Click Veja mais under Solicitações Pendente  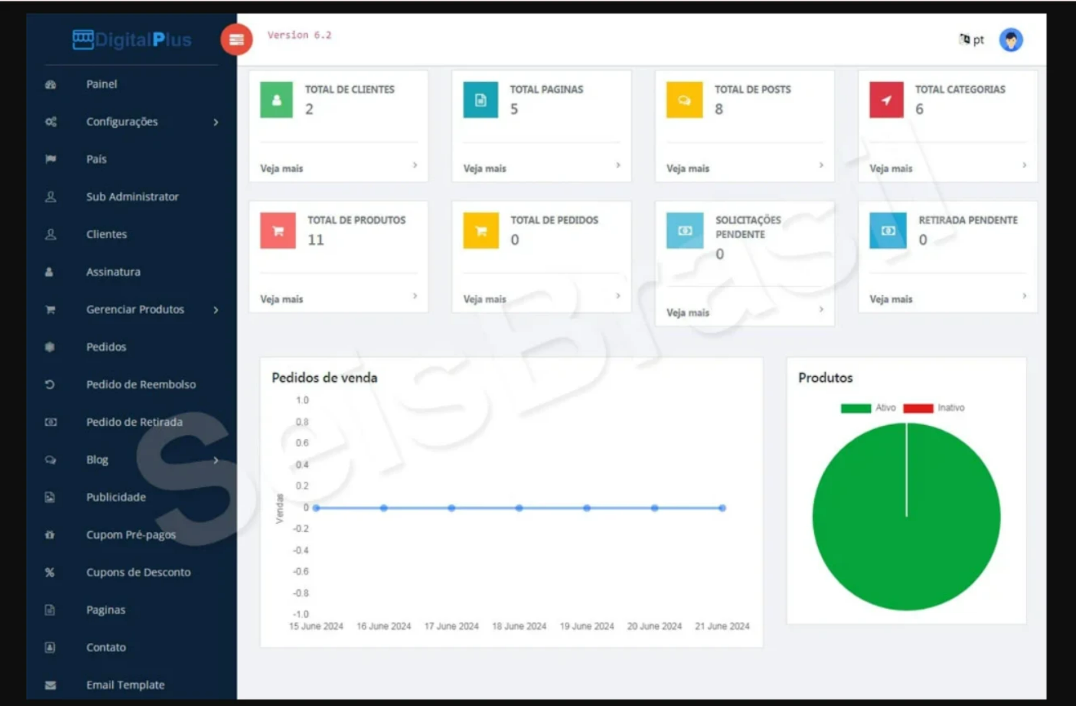point(688,313)
